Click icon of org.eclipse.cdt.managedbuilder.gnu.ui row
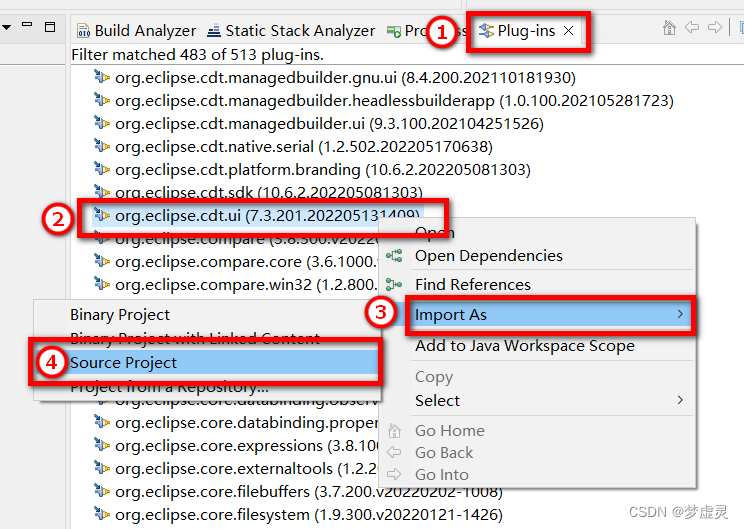Image resolution: width=744 pixels, height=529 pixels. pos(102,76)
